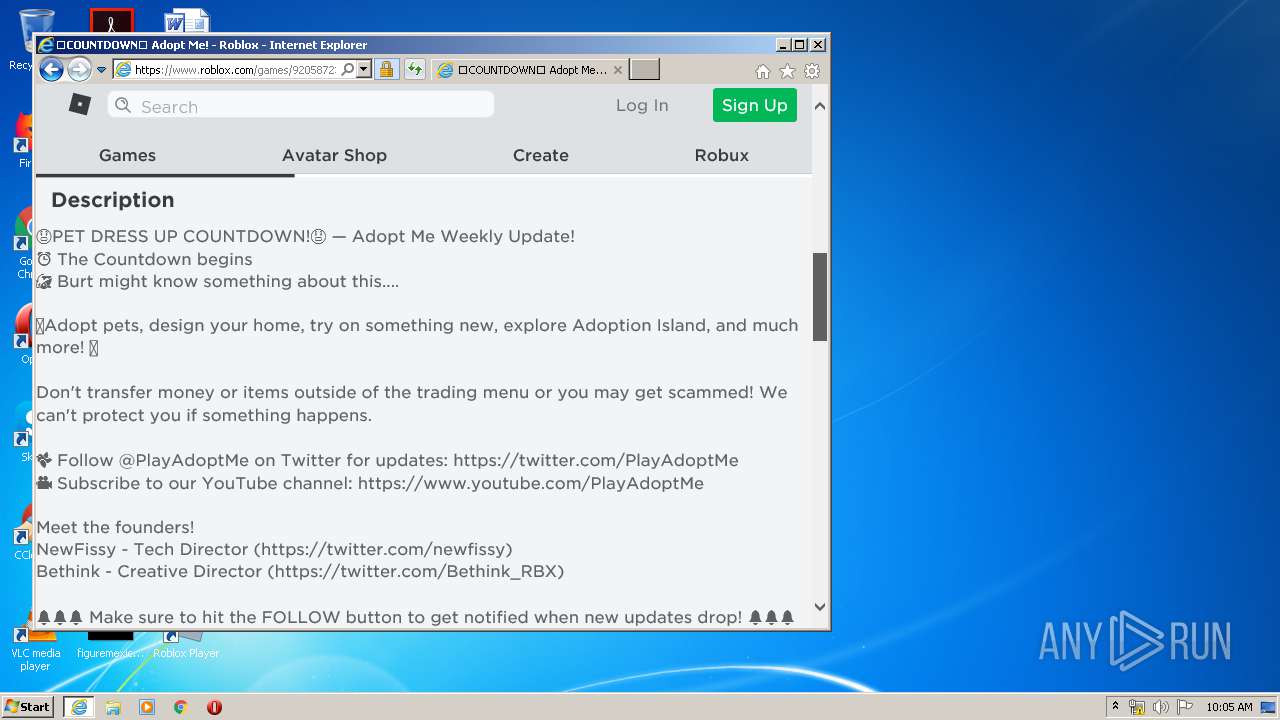
Task: Go back with the browser Back arrow
Action: click(x=51, y=70)
